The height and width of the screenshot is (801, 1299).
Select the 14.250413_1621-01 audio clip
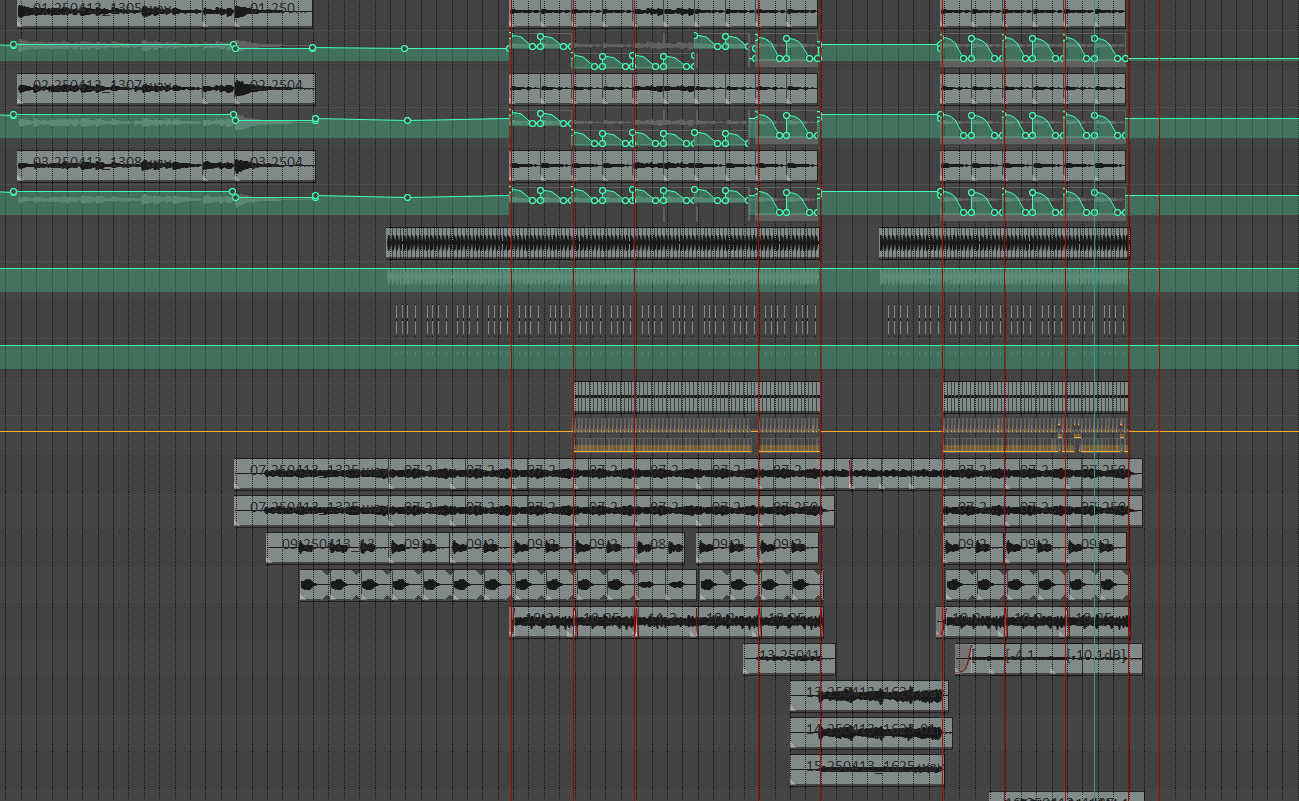(871, 733)
